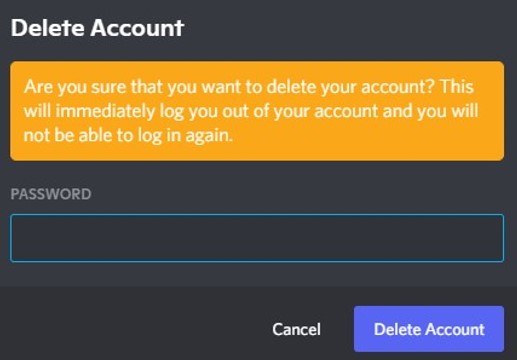Click the Cancel button
This screenshot has height=360, width=517.
coord(296,329)
